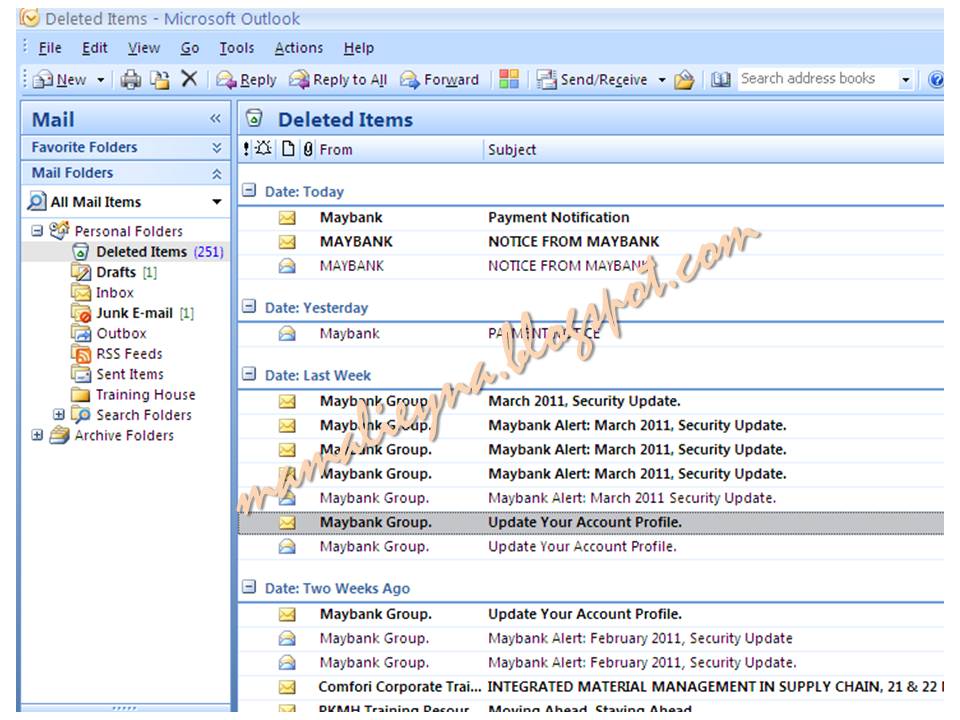The width and height of the screenshot is (960, 720).
Task: Click the New mail message icon
Action: (x=43, y=80)
